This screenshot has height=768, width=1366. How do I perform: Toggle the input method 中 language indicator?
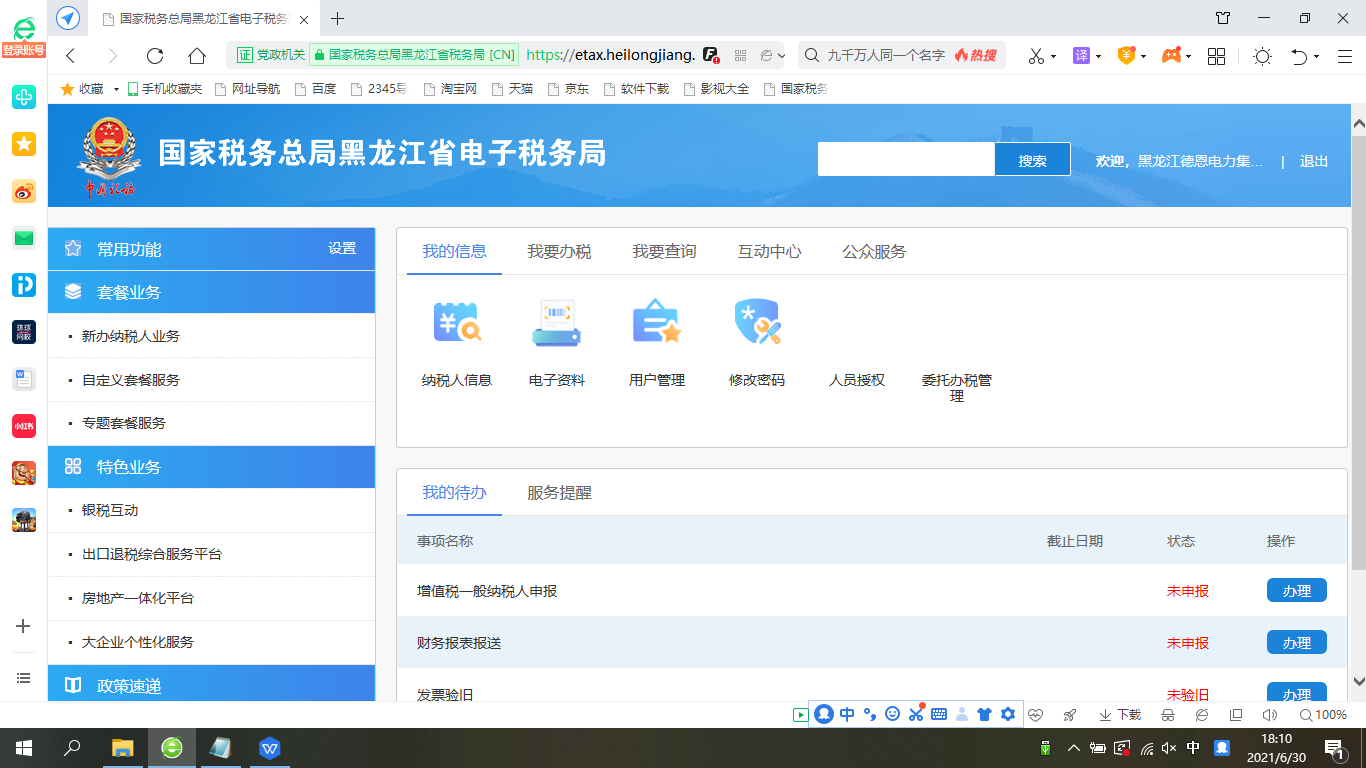(x=1193, y=747)
